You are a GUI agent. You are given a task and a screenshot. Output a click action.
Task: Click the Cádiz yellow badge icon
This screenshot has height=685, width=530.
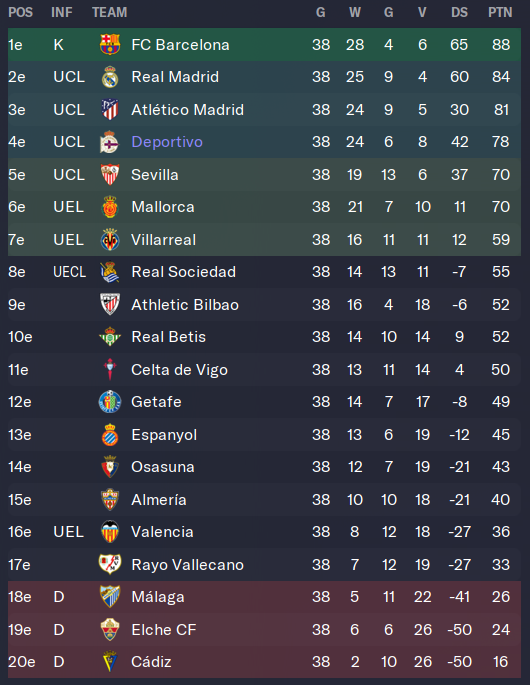point(110,662)
